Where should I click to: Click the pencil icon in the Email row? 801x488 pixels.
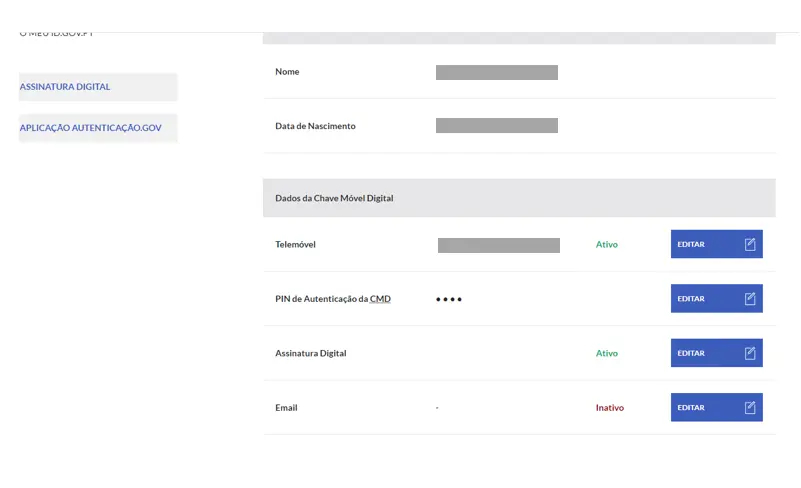tap(750, 408)
